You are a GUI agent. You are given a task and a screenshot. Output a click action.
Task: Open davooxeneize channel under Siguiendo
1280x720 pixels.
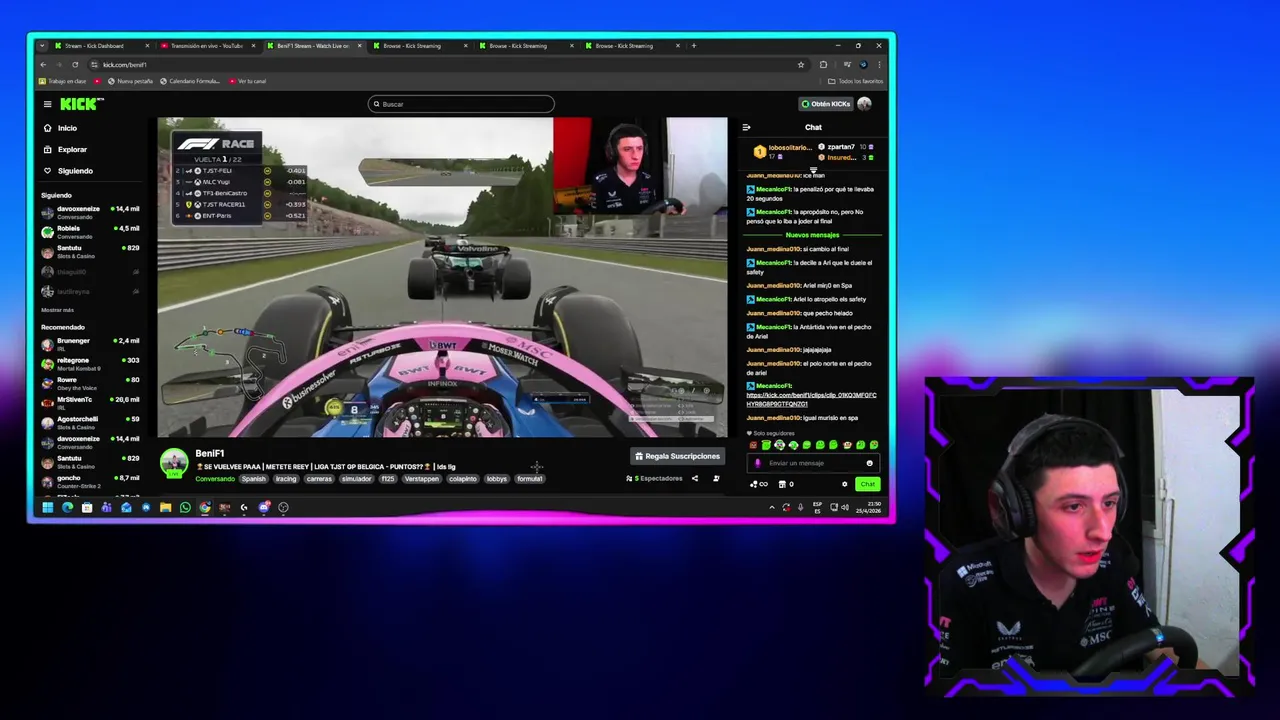coord(91,212)
